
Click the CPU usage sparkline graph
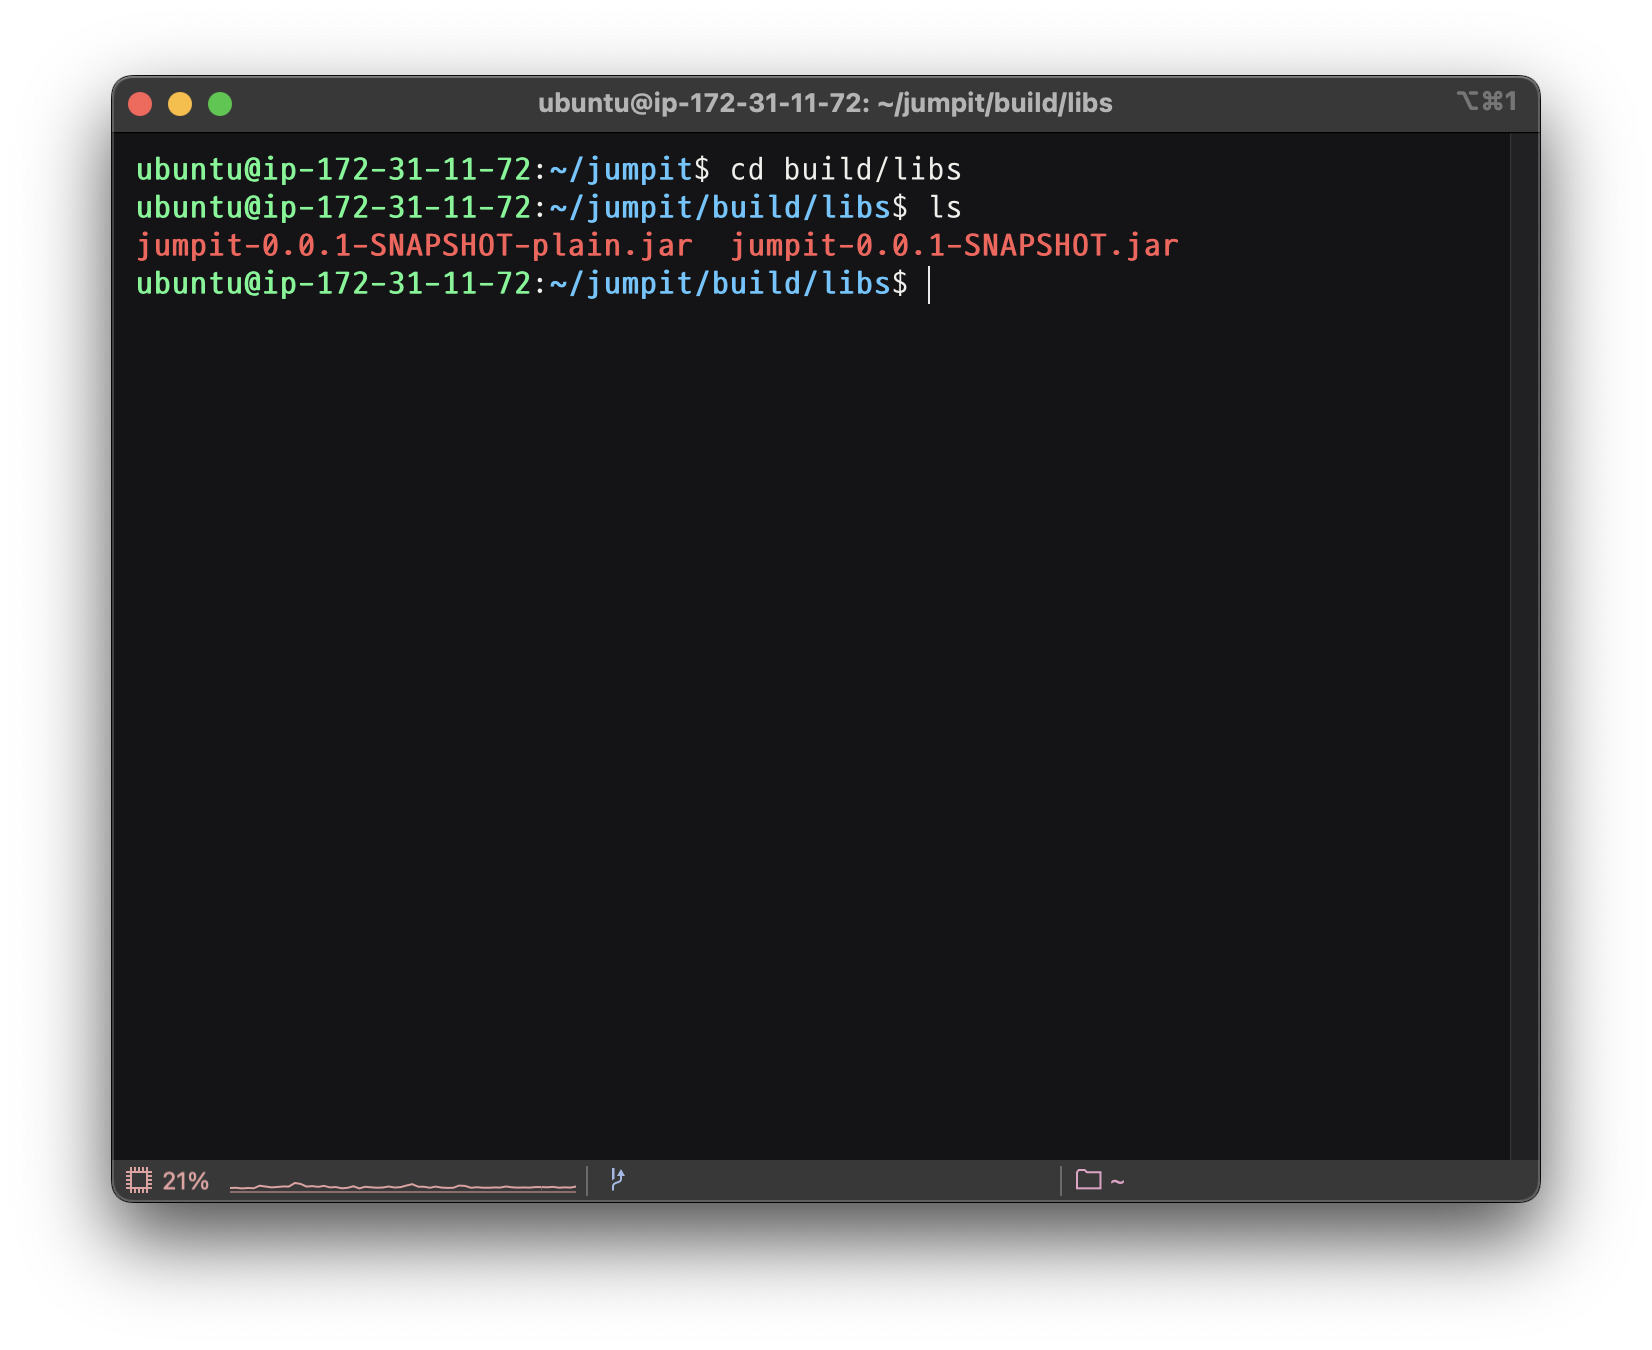tap(403, 1186)
